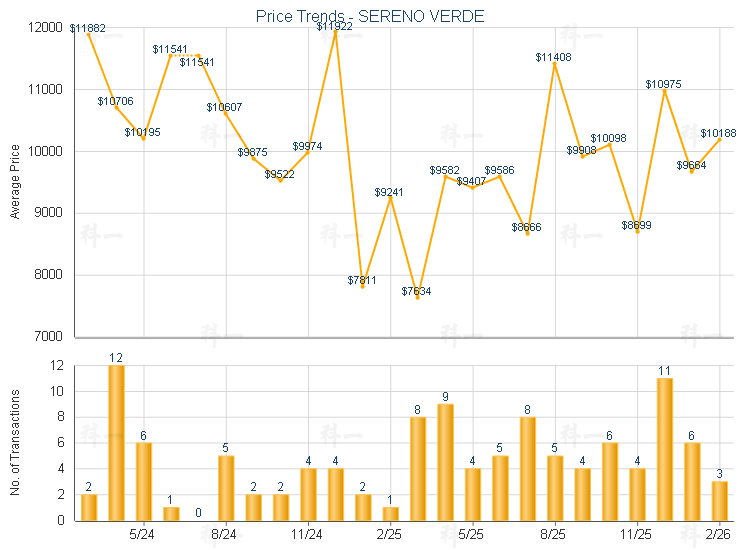Click the chart title Price Trends - SERENO VERDE
740x550 pixels.
(x=370, y=15)
